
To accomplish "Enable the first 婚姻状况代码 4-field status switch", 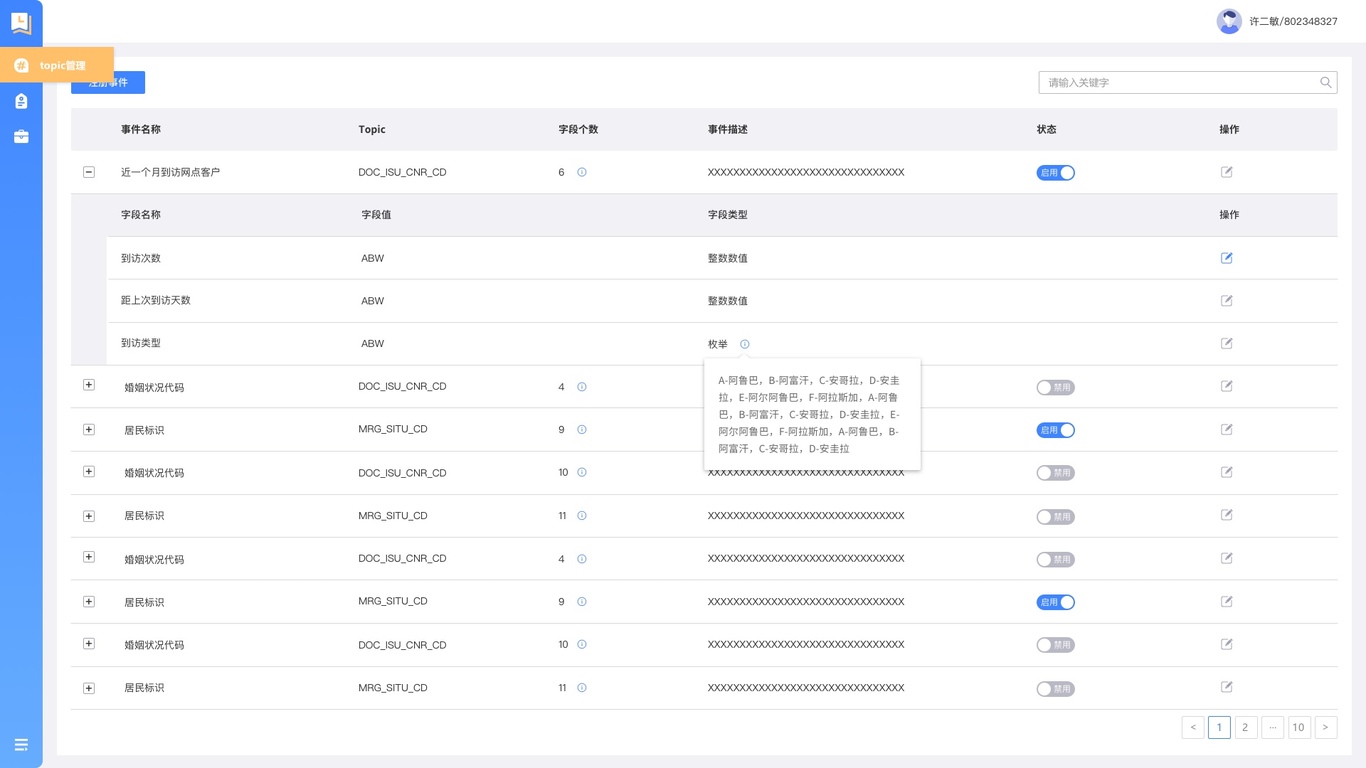I will click(1055, 387).
